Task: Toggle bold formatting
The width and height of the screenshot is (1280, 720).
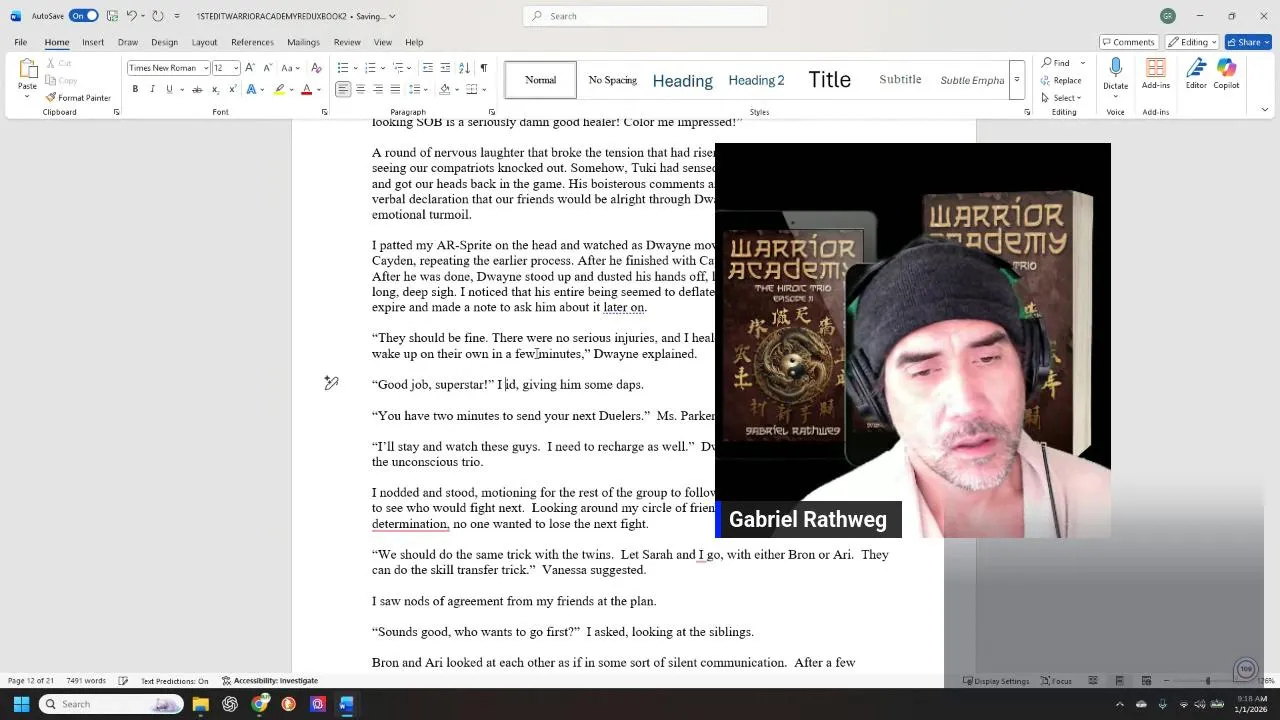Action: pyautogui.click(x=135, y=90)
